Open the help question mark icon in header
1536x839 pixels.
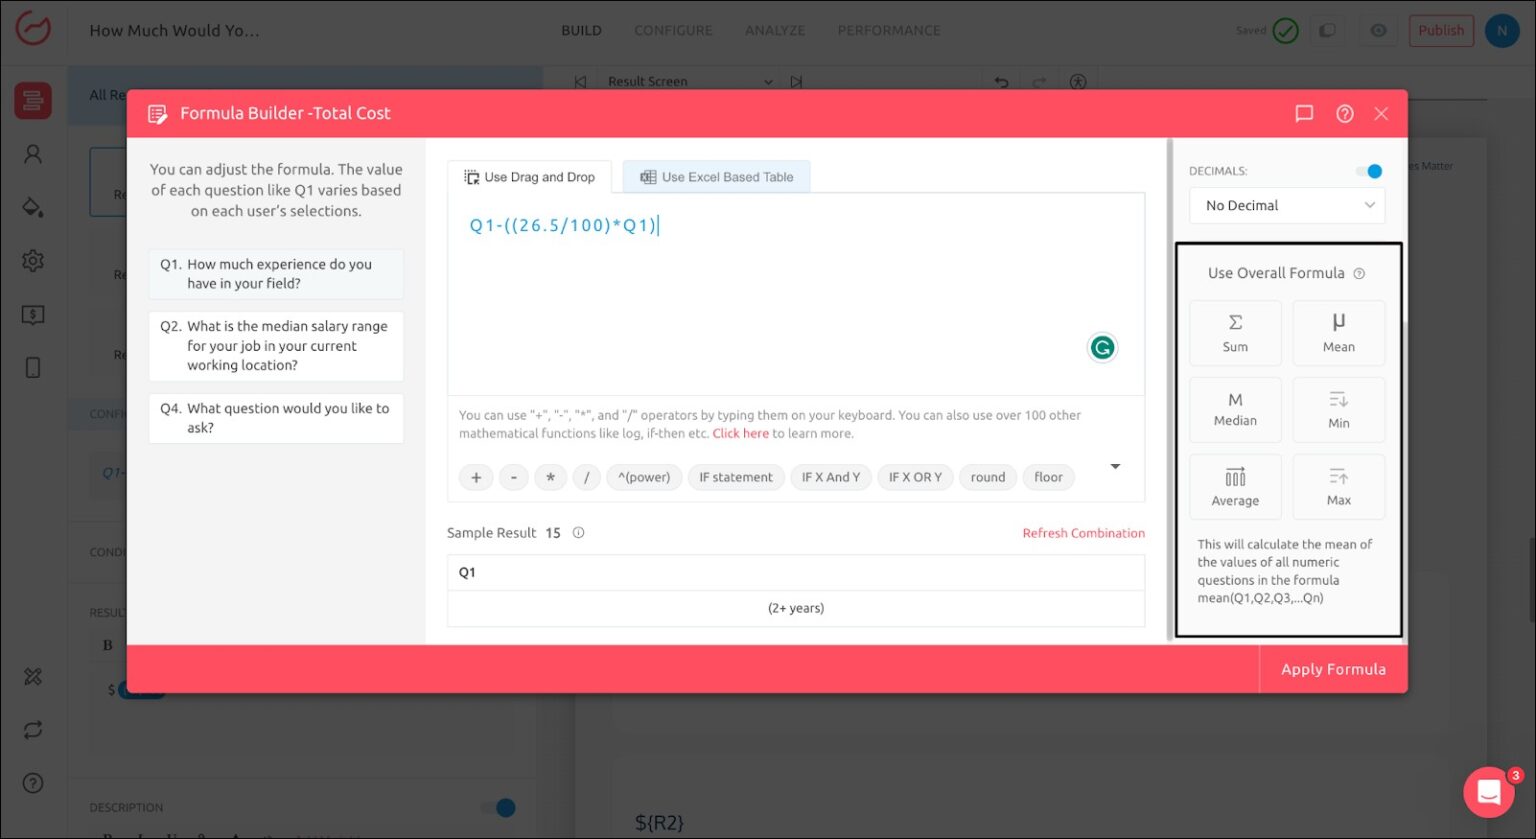pyautogui.click(x=1345, y=114)
